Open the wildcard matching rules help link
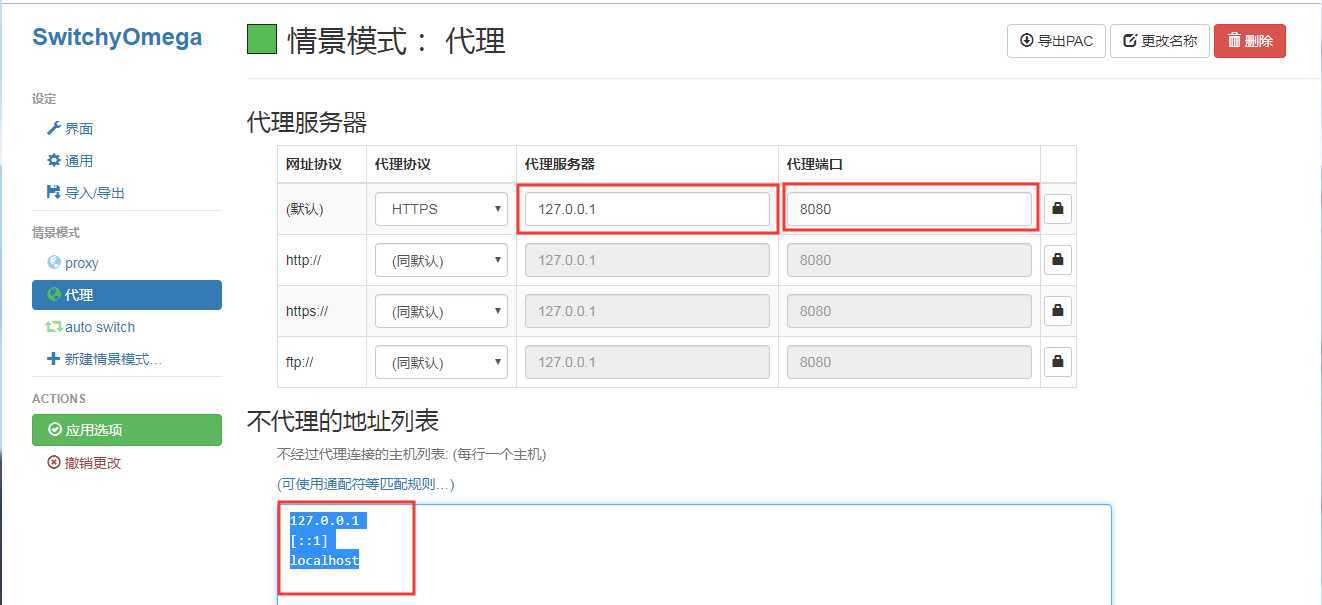1322x605 pixels. tap(366, 484)
